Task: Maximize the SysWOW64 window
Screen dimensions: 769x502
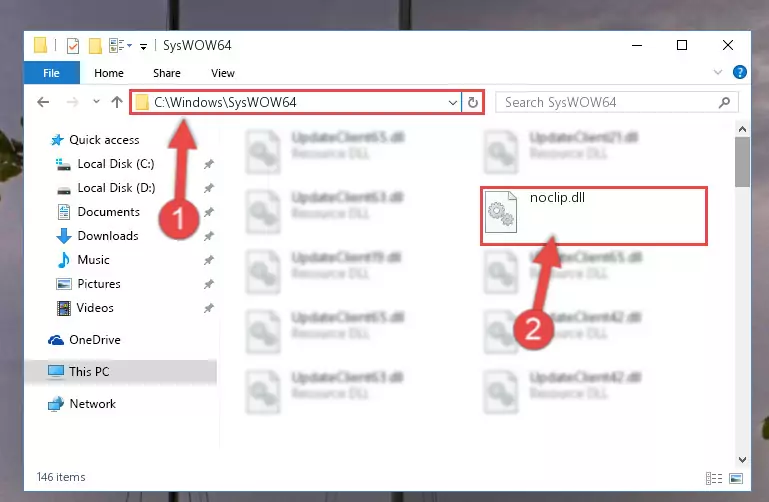Action: coord(682,45)
